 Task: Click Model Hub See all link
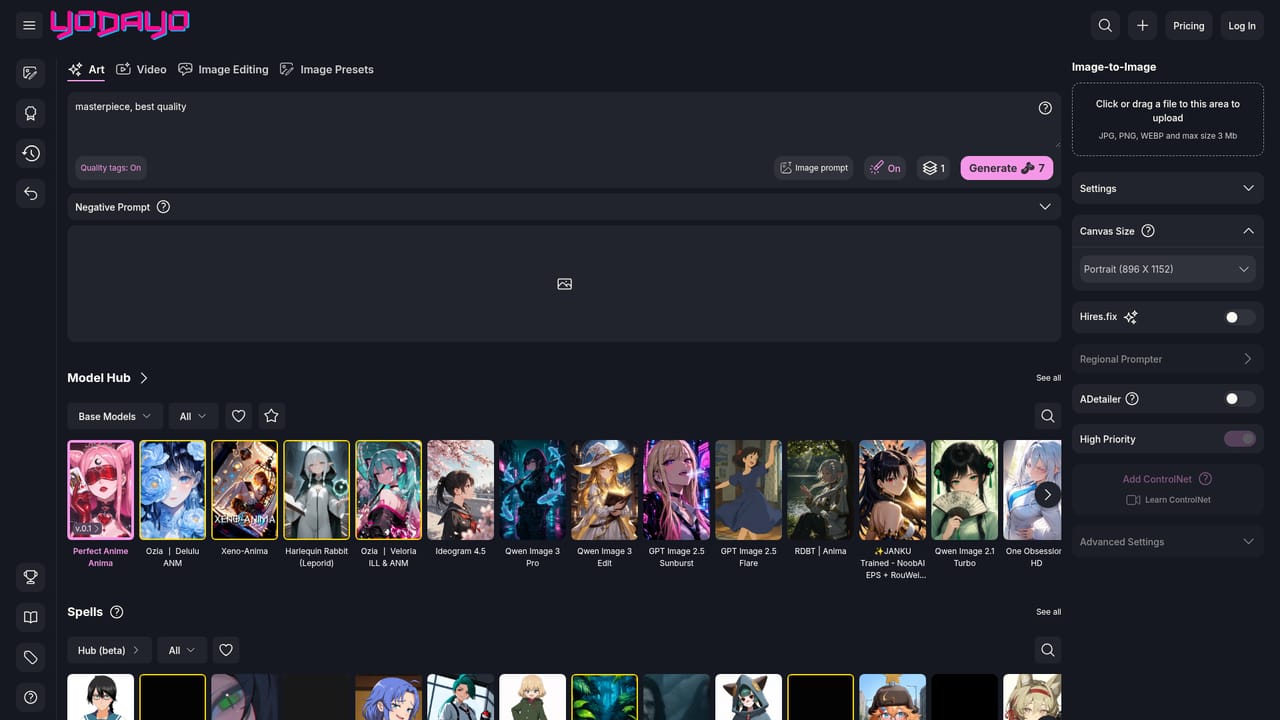coord(1048,378)
